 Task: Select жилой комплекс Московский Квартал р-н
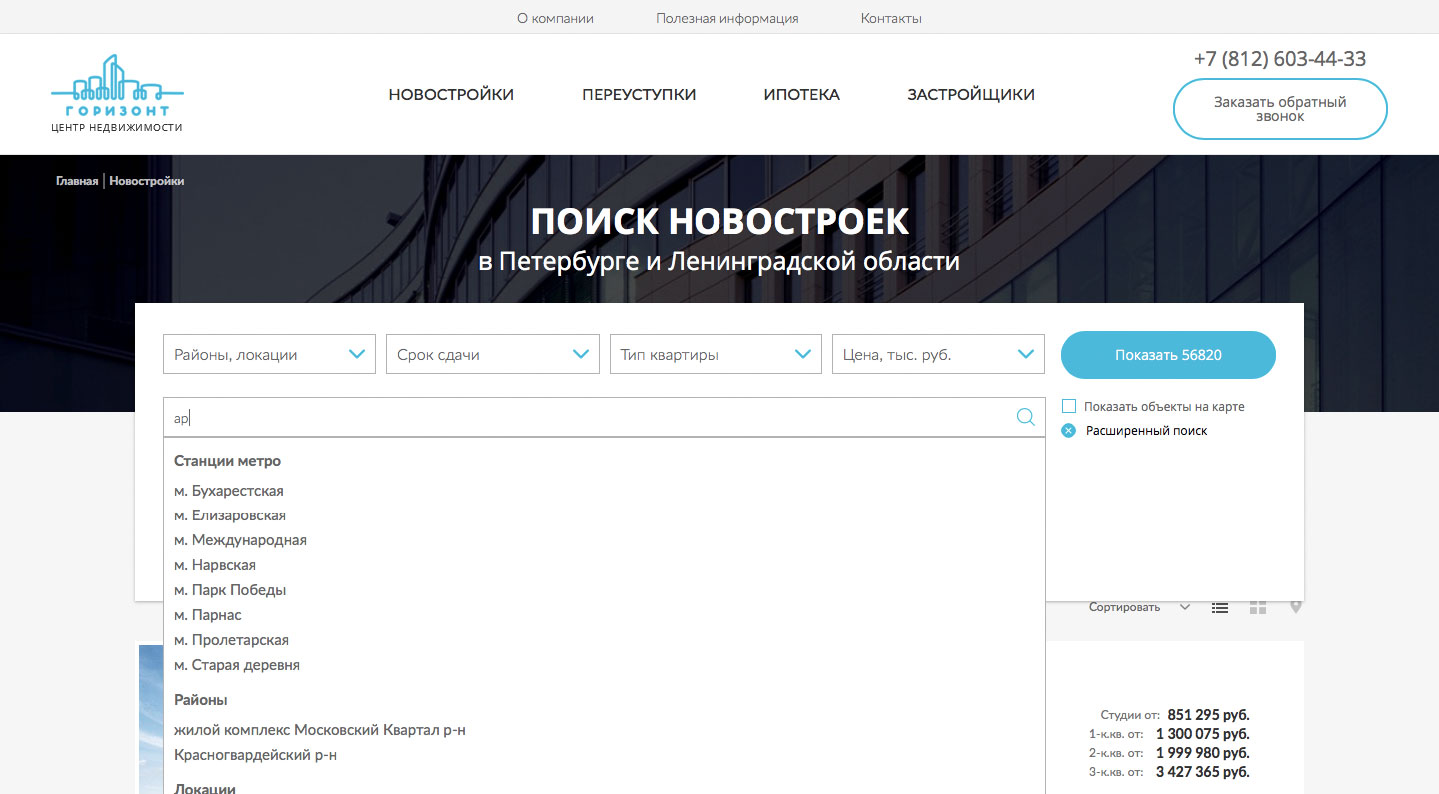(x=320, y=730)
